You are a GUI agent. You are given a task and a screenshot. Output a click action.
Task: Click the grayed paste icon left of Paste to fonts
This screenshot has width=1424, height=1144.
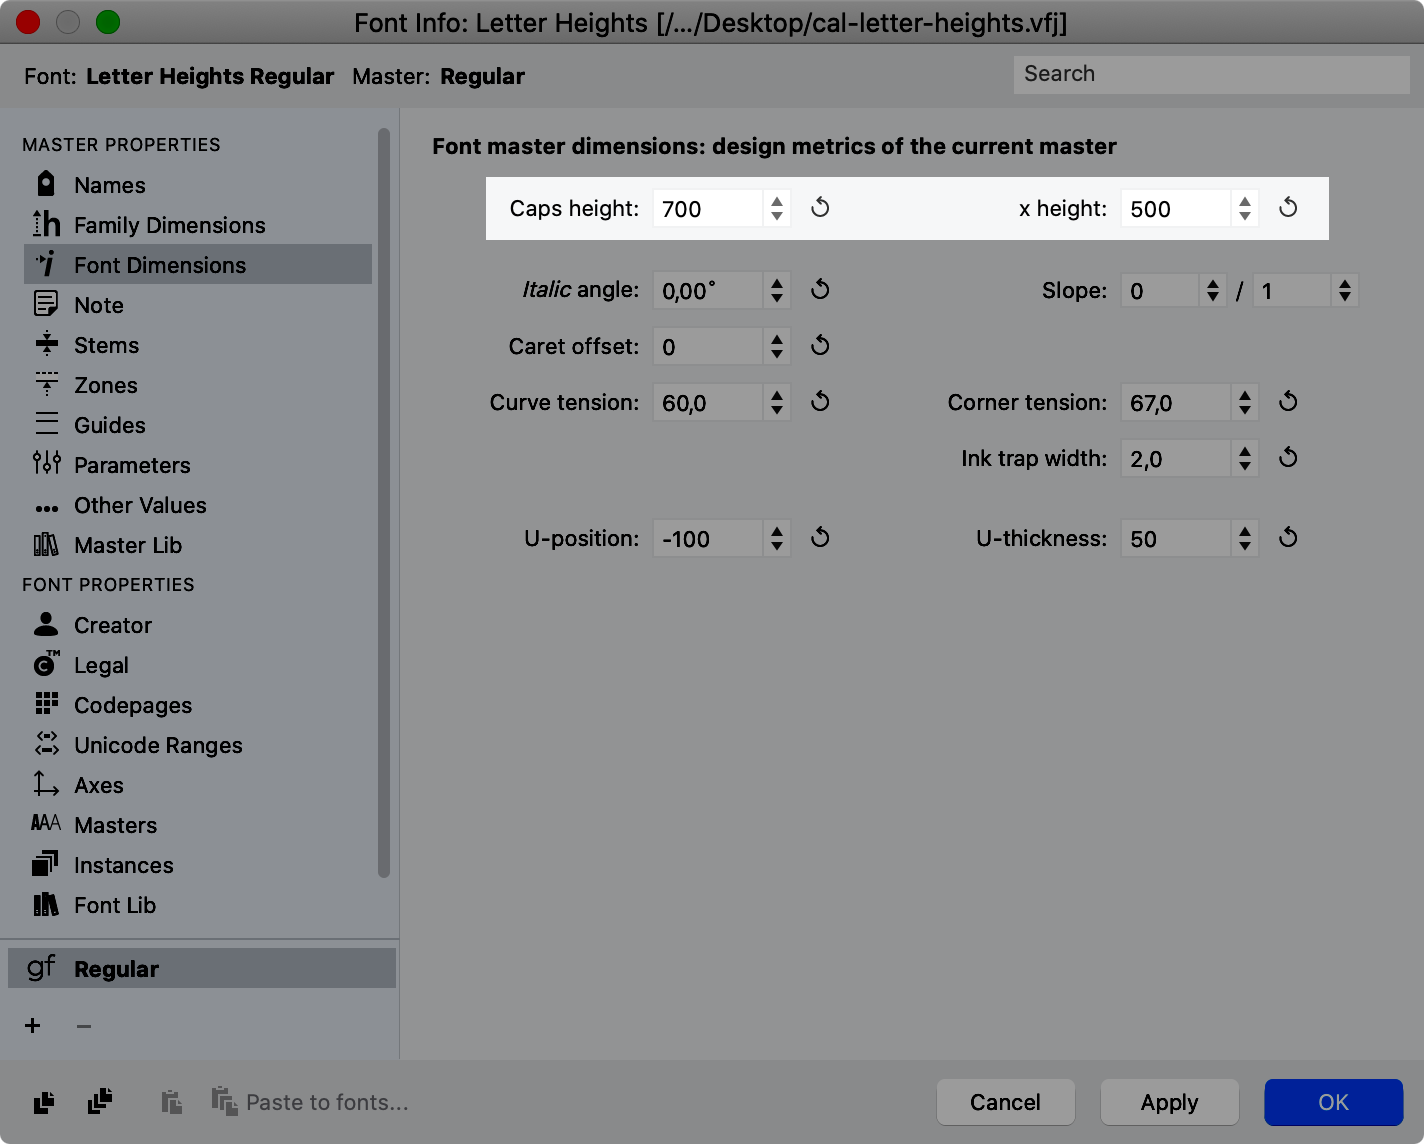click(172, 1102)
